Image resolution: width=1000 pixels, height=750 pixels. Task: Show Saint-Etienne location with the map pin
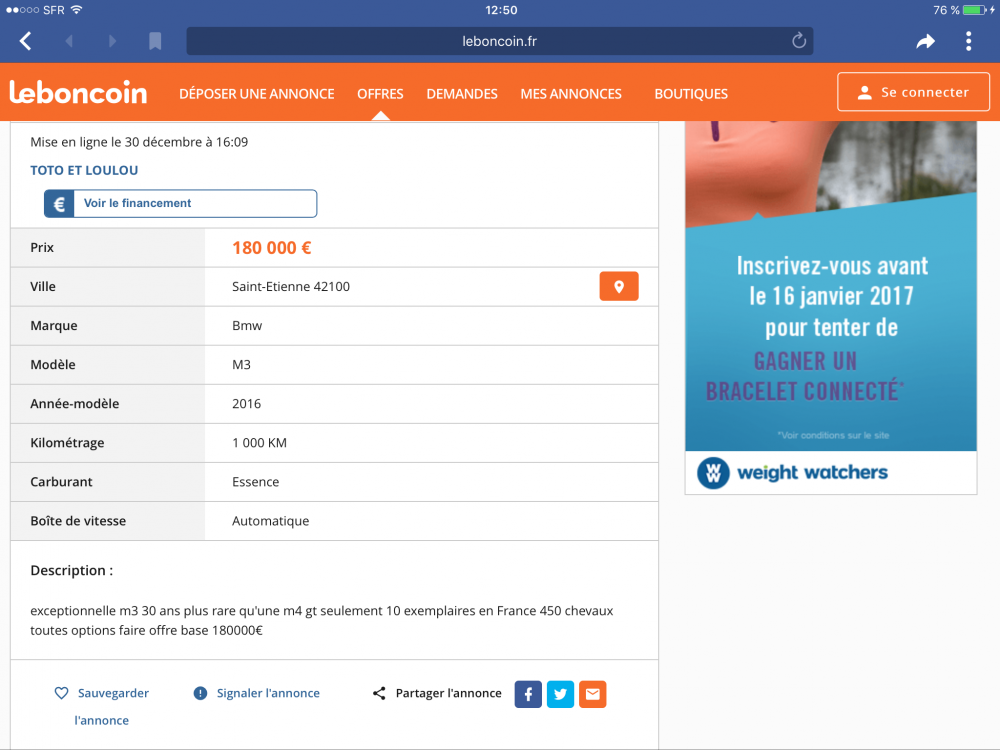coord(619,286)
